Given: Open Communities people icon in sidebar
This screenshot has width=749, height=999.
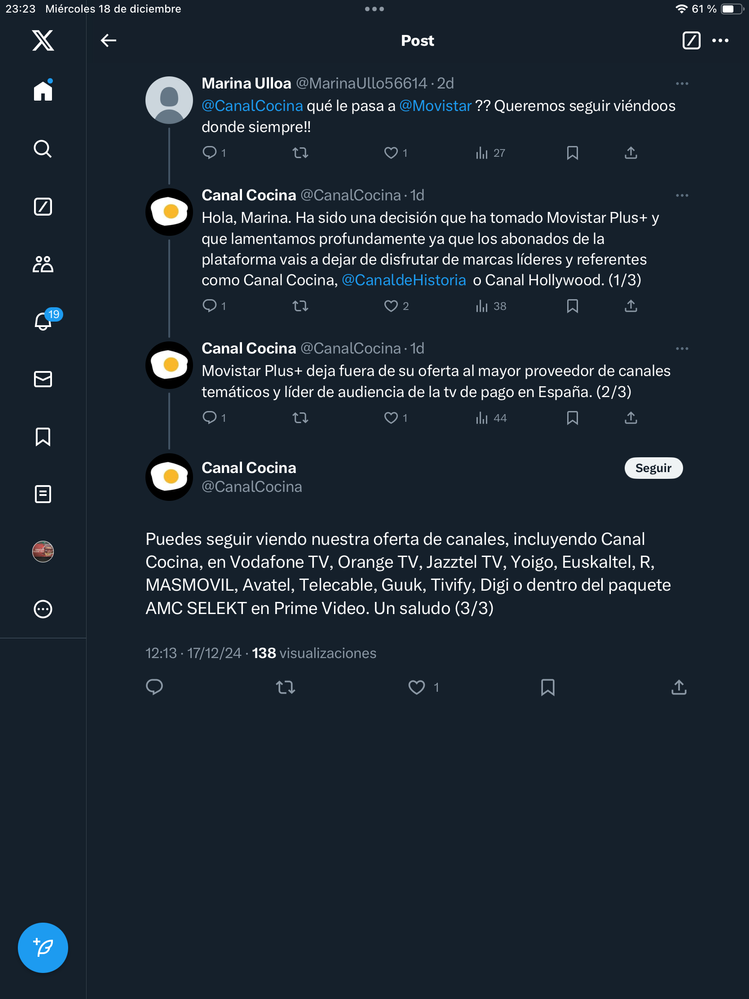Looking at the screenshot, I should 43,264.
